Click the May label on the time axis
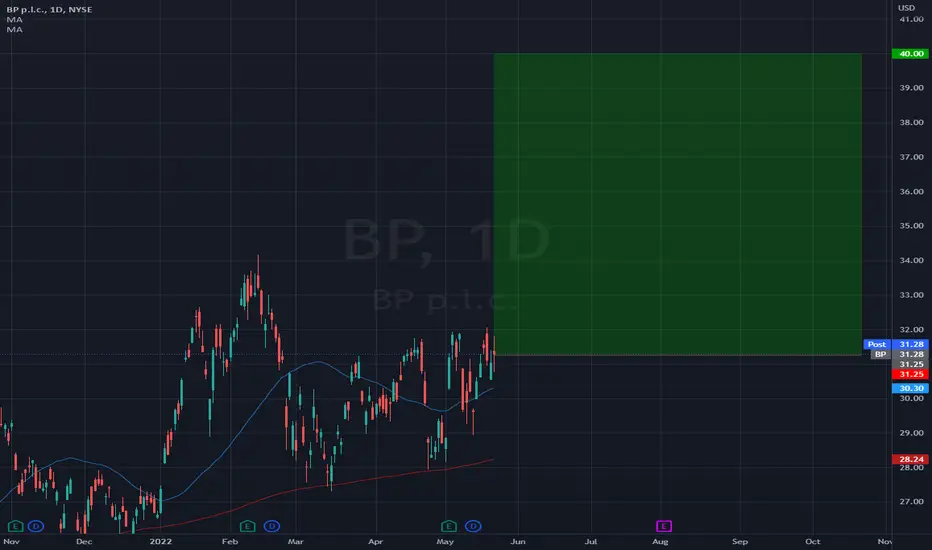 pyautogui.click(x=445, y=542)
